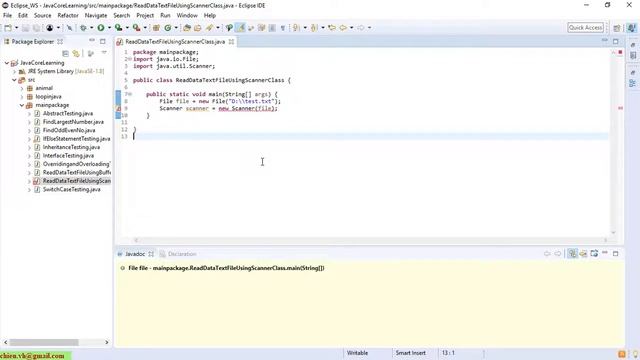Screen dimensions: 640x360
Task: Toggle Mark Occurrences highlighter icon
Action: click(241, 28)
